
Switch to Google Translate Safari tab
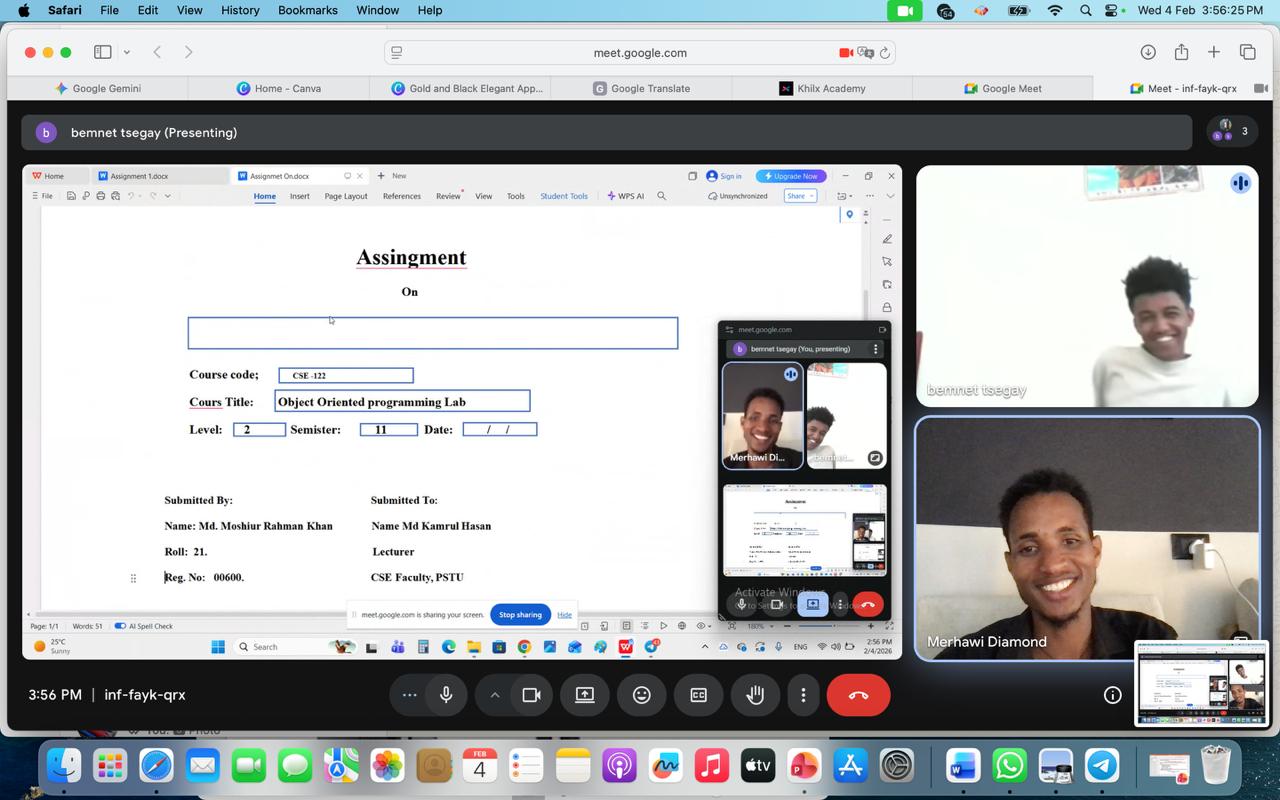(x=641, y=88)
